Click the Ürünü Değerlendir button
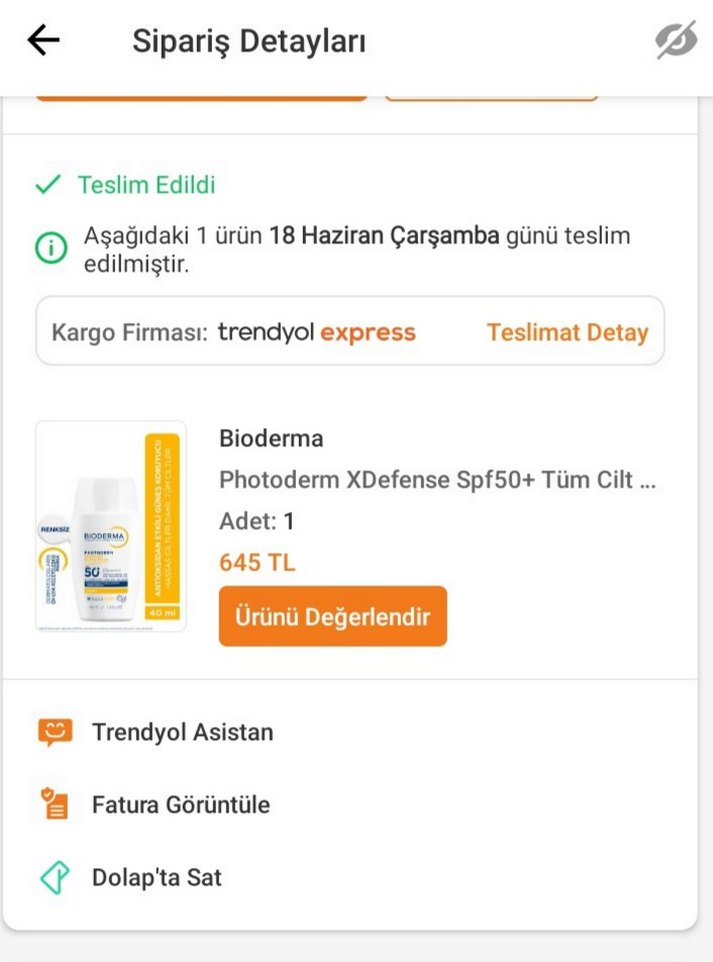This screenshot has height=962, width=713. click(332, 616)
